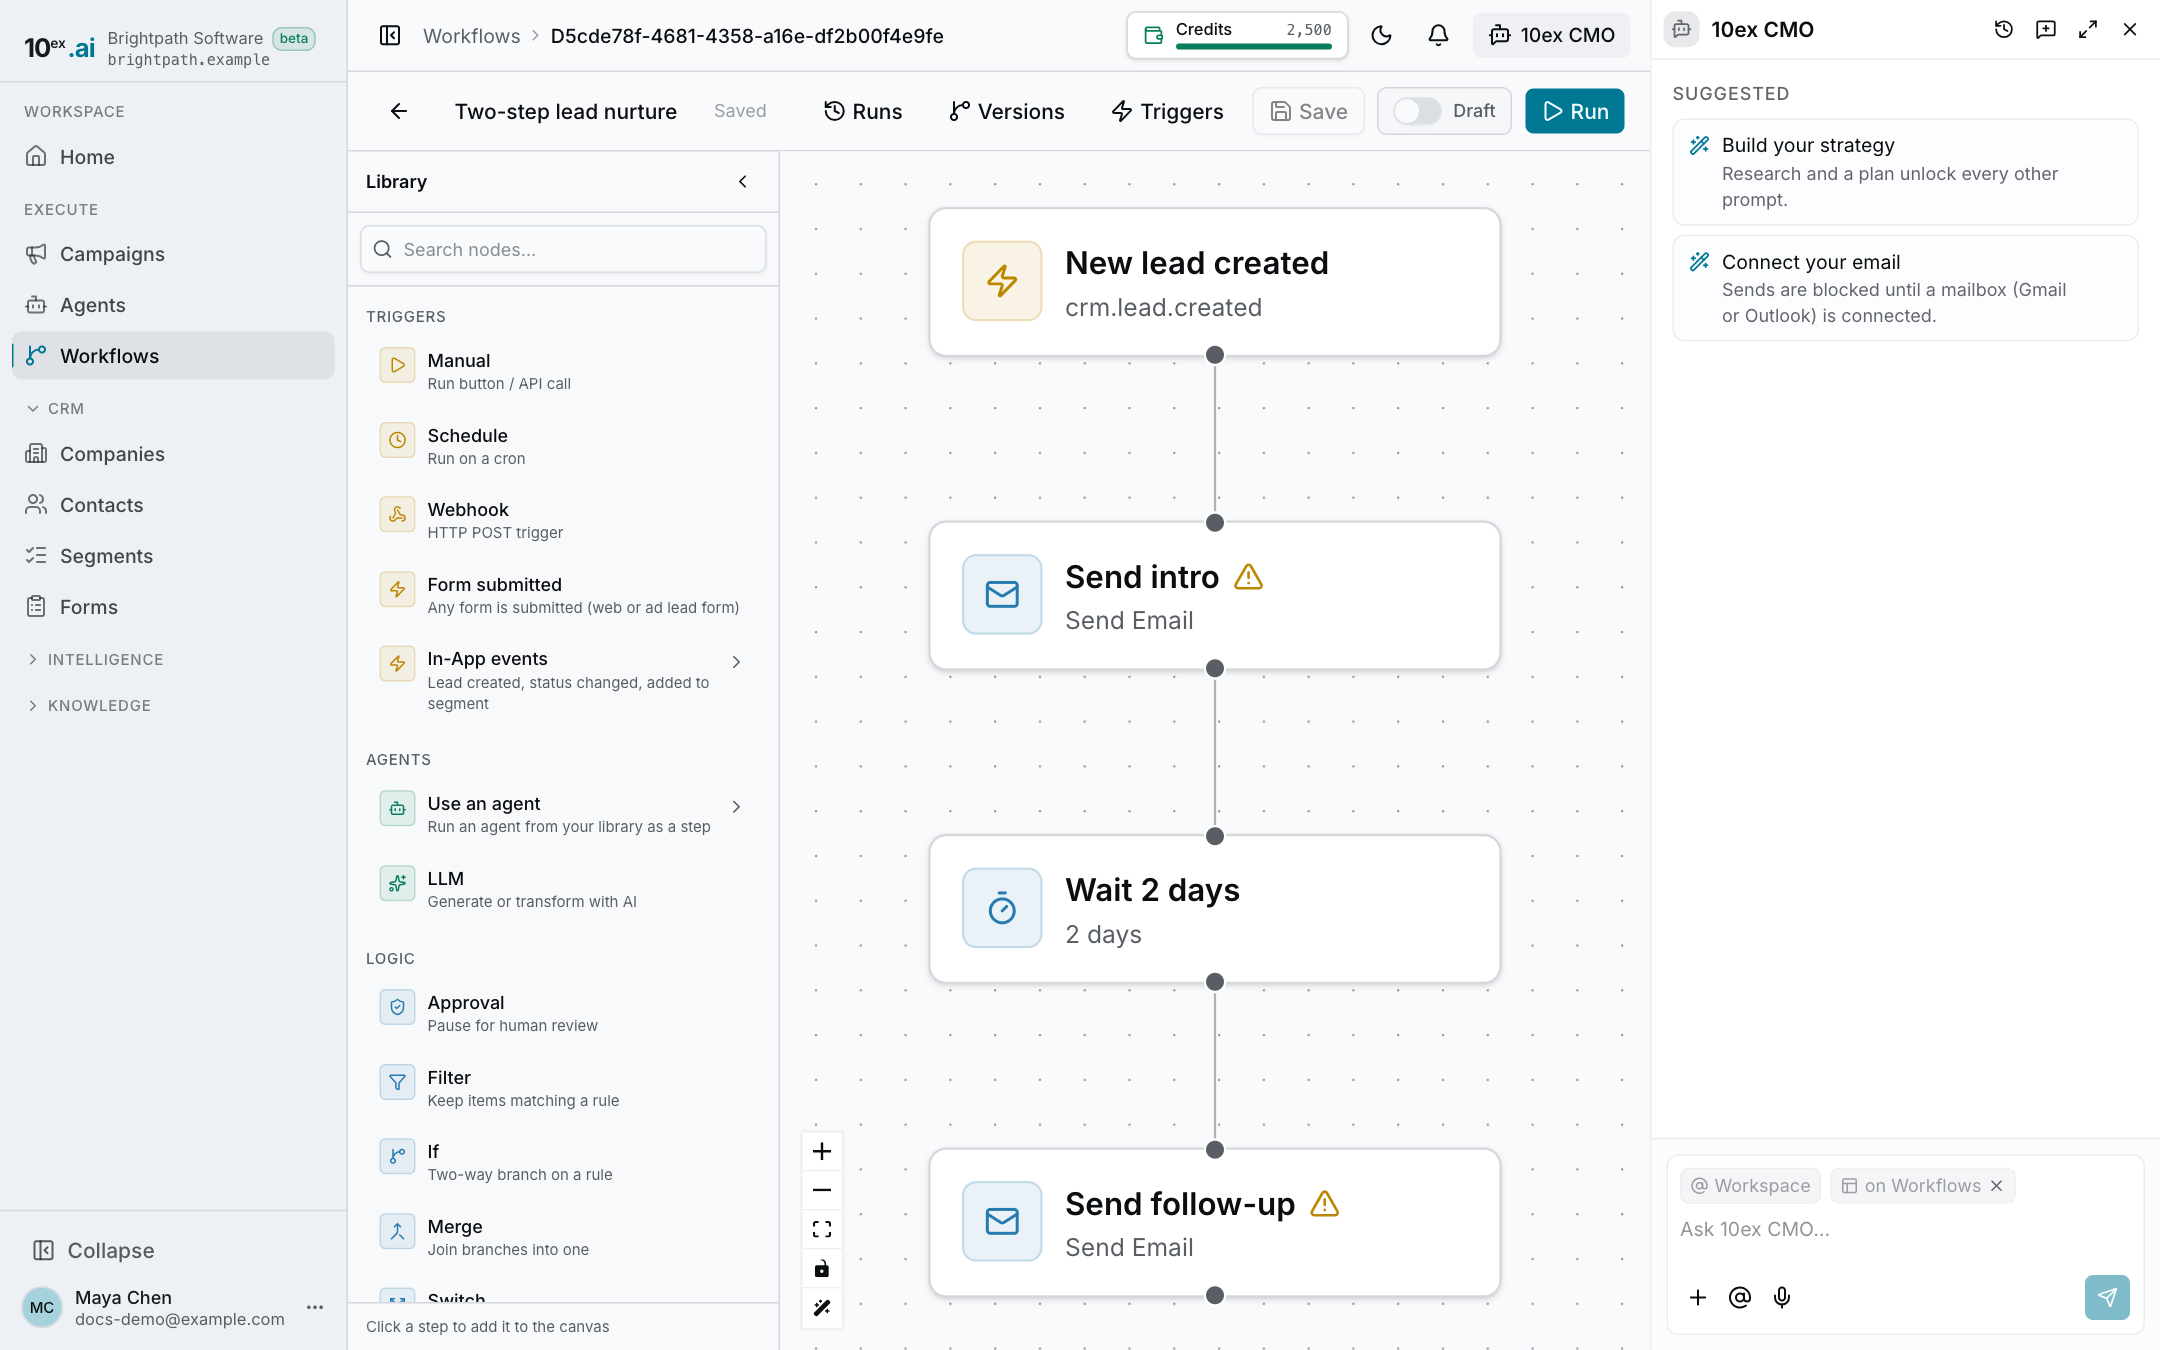Screen dimensions: 2160x1350
Task: Zoom in on the workflow canvas
Action: point(822,1151)
